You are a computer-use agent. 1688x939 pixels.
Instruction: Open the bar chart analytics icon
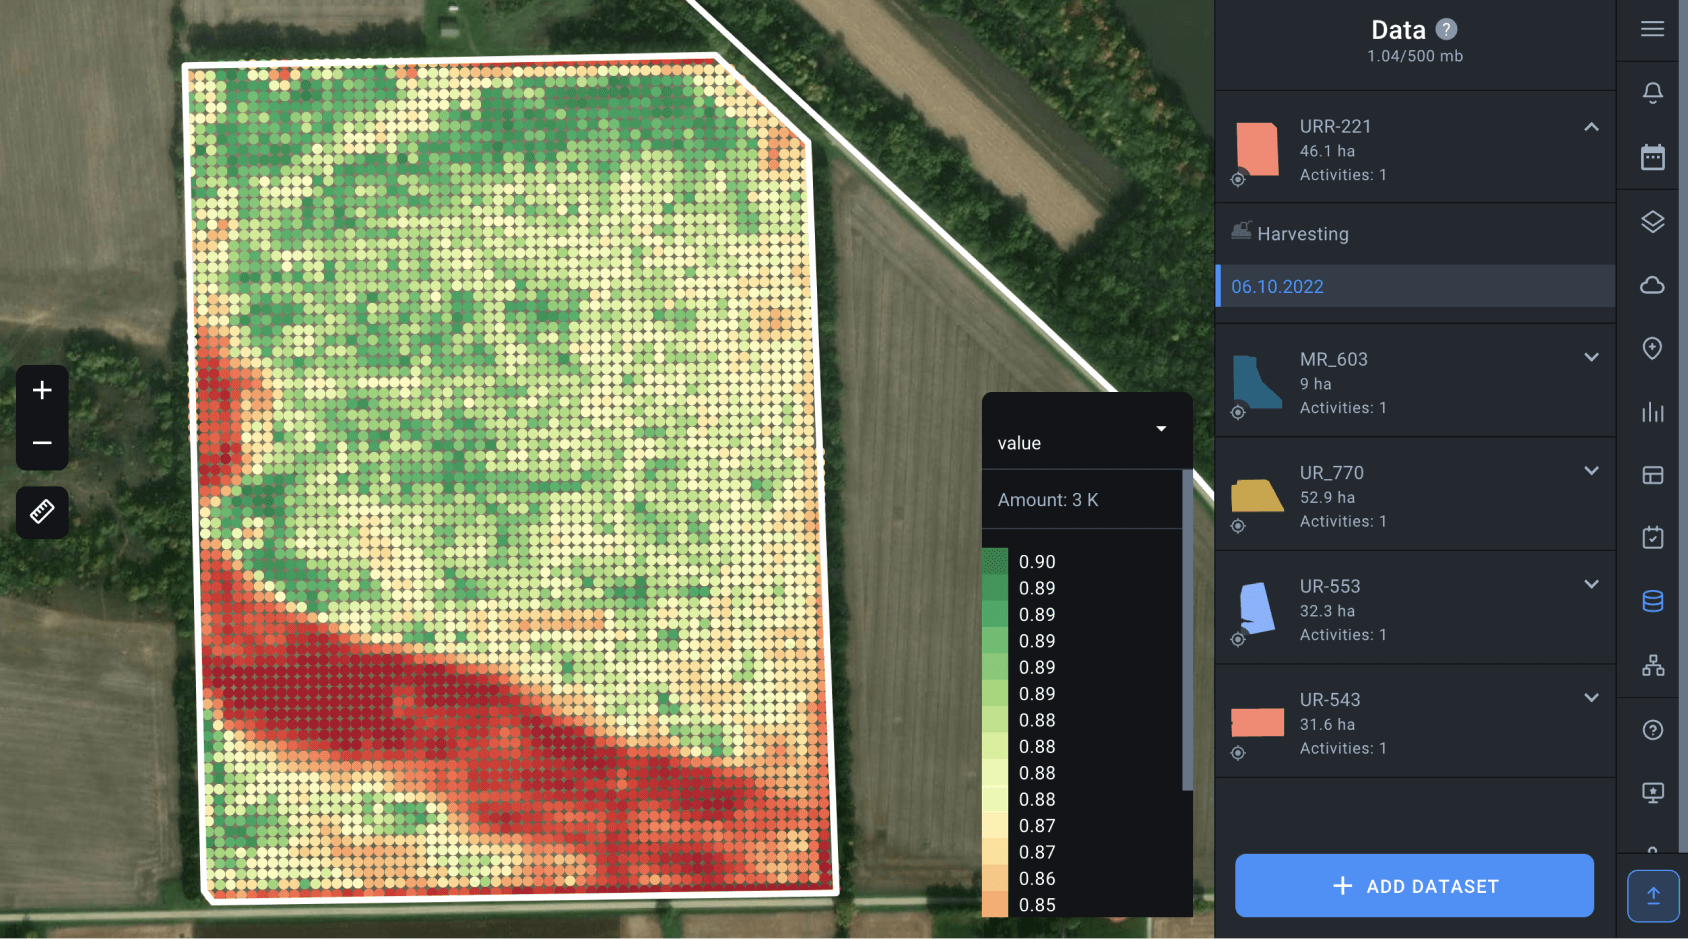point(1652,412)
